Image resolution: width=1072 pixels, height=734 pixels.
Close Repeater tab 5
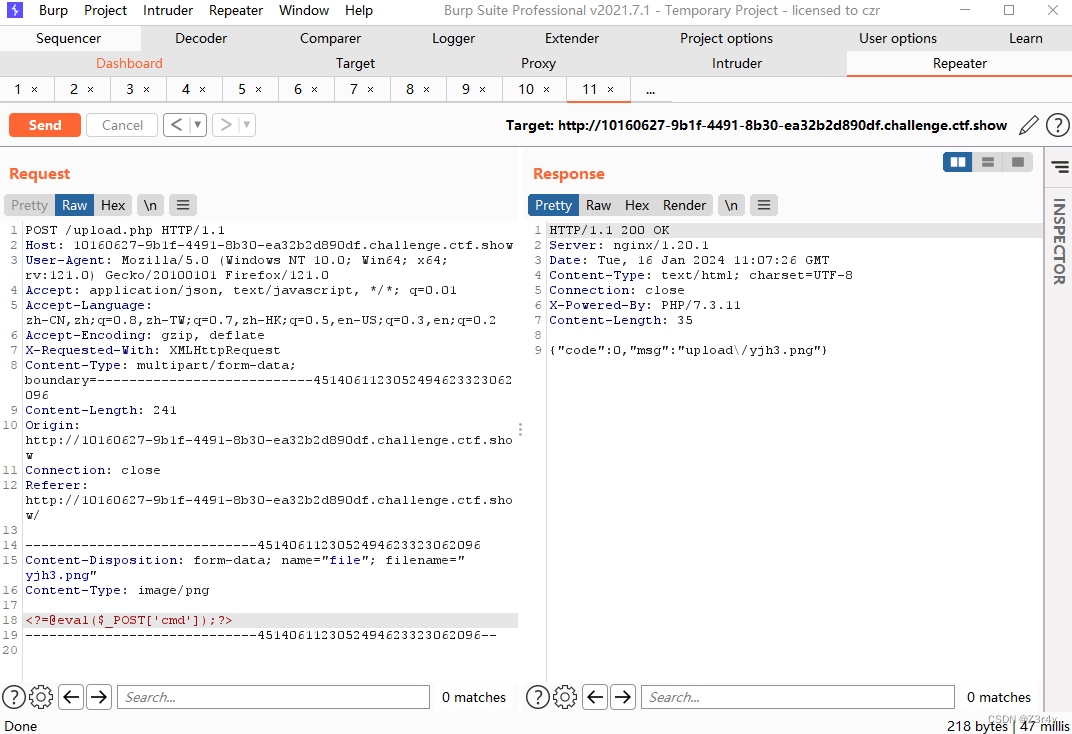[258, 90]
